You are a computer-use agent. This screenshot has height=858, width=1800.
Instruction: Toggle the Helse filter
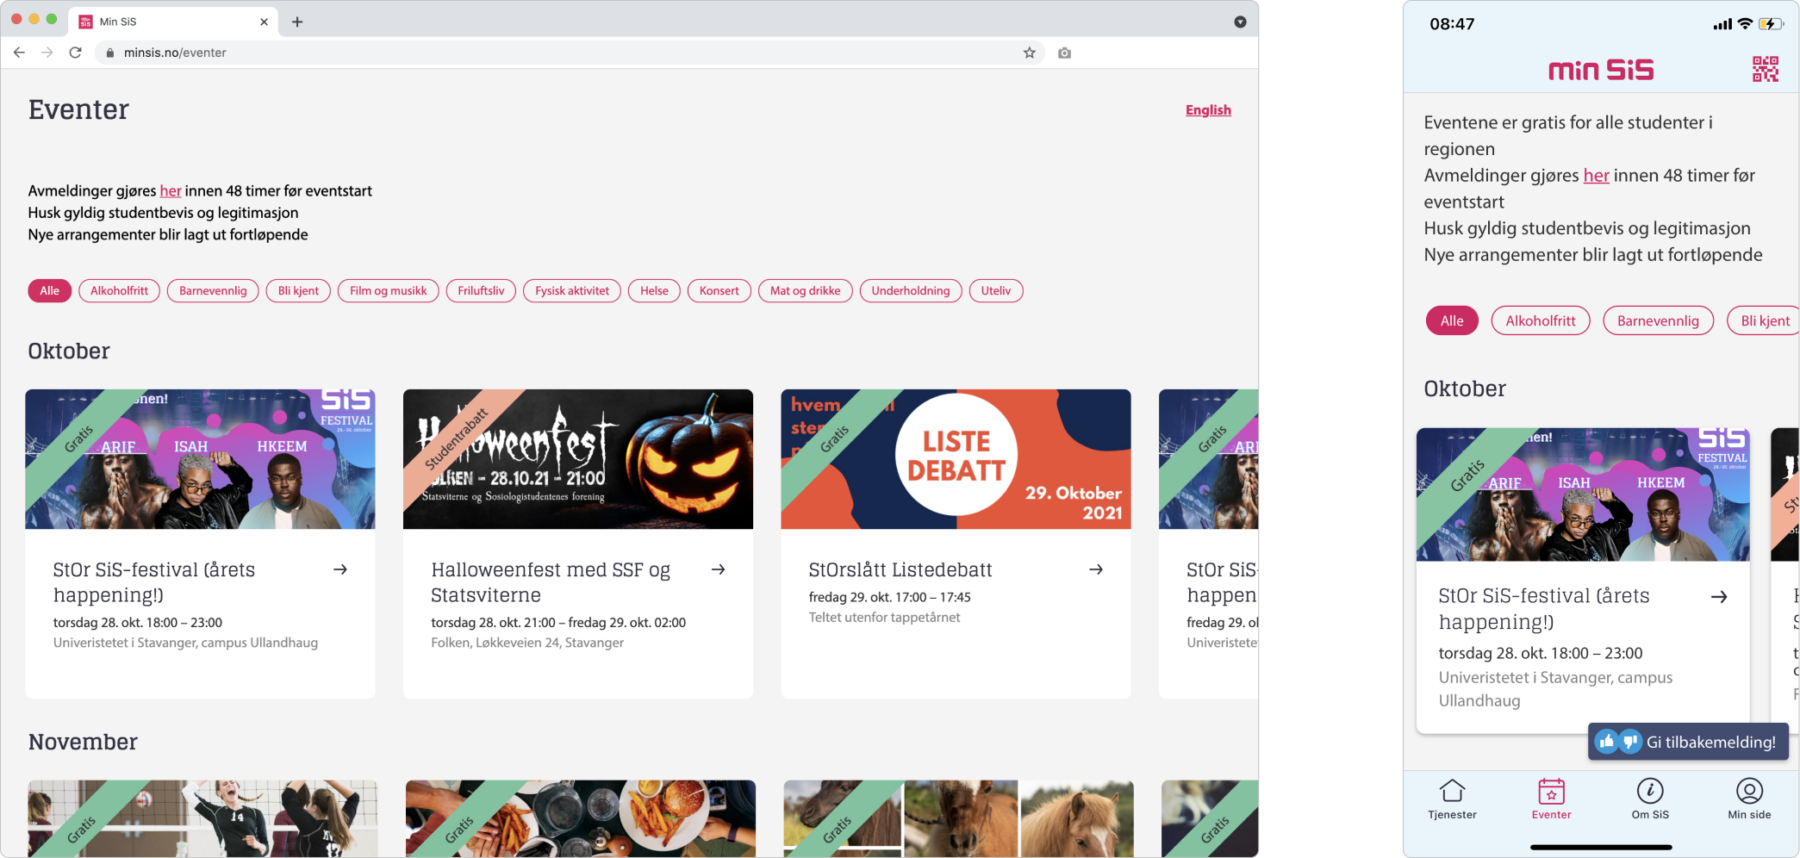click(654, 291)
